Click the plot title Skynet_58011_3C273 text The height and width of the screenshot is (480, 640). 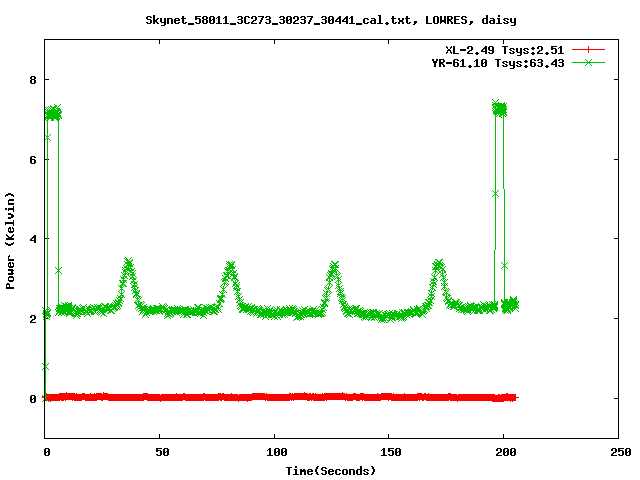pyautogui.click(x=331, y=20)
